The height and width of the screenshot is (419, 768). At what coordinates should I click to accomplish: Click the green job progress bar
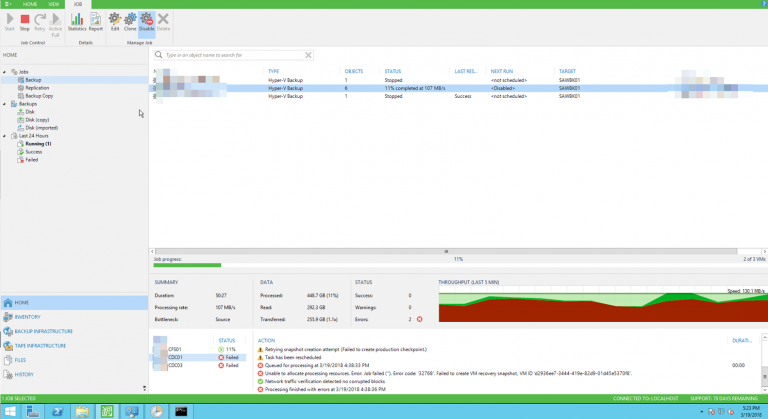[187, 265]
